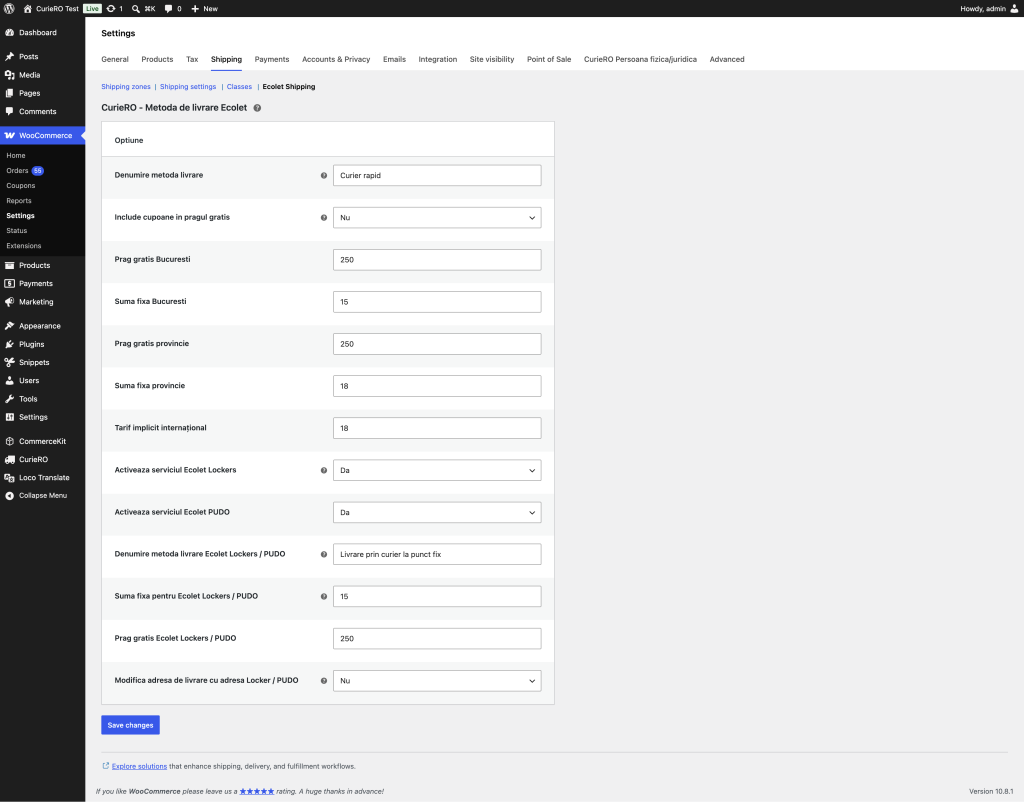
Task: Open the CurieRO Test site home icon
Action: click(x=27, y=8)
